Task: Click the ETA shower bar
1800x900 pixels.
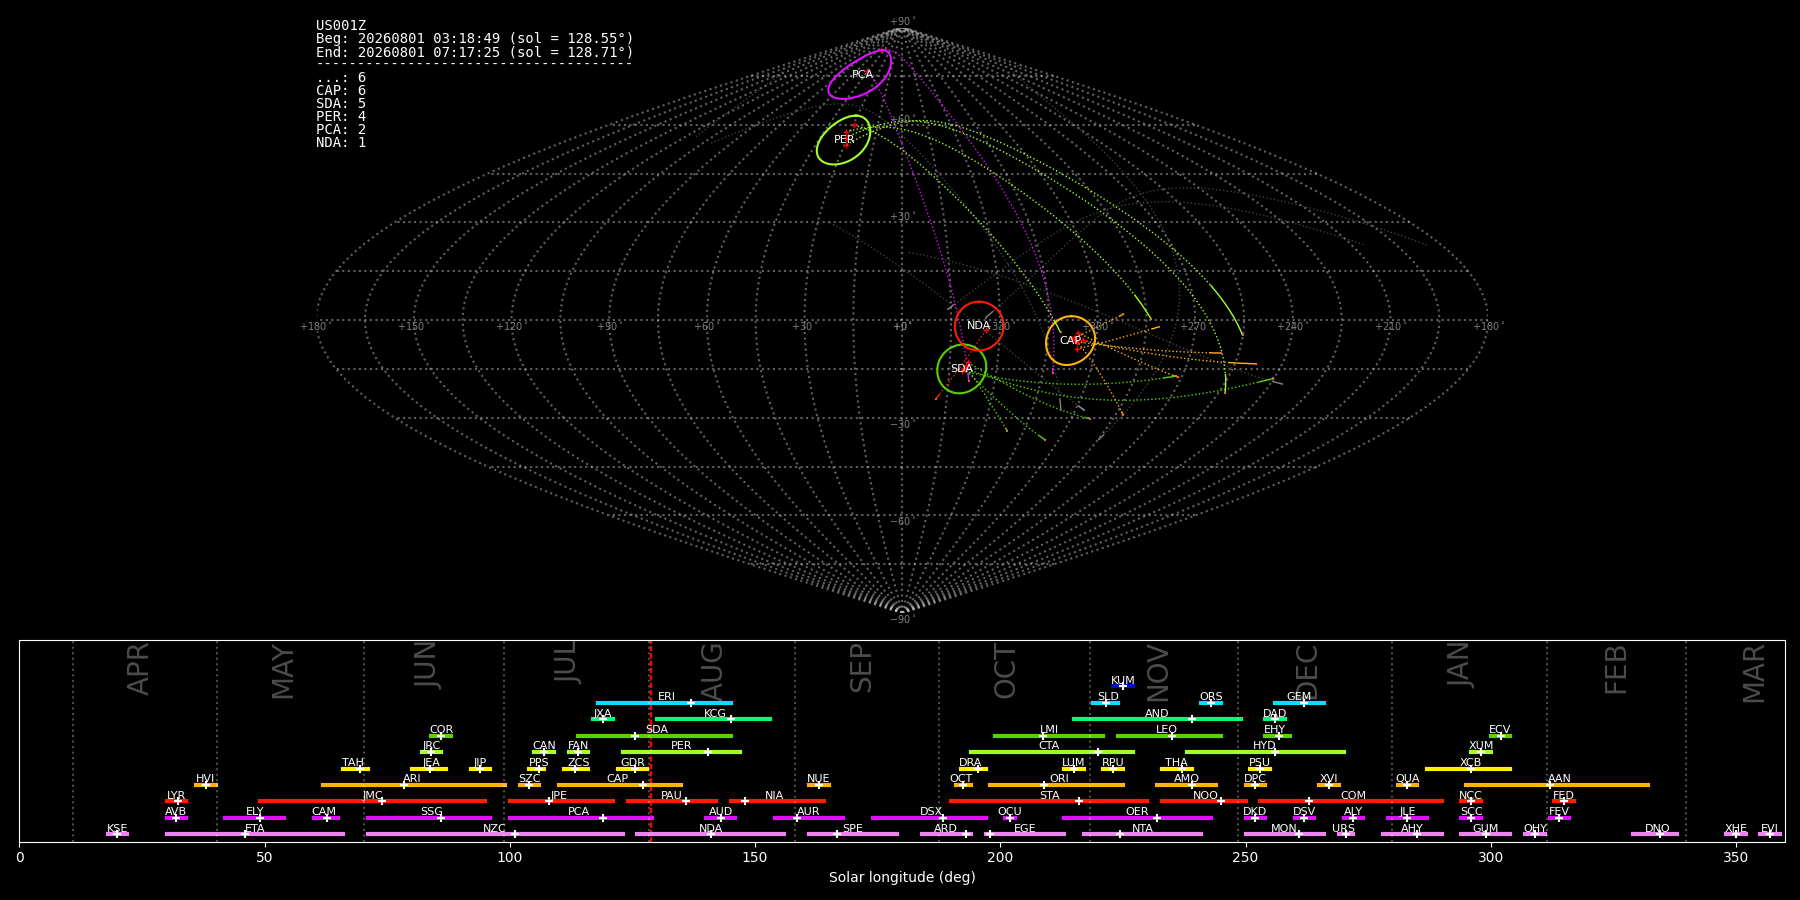Action: 255,834
